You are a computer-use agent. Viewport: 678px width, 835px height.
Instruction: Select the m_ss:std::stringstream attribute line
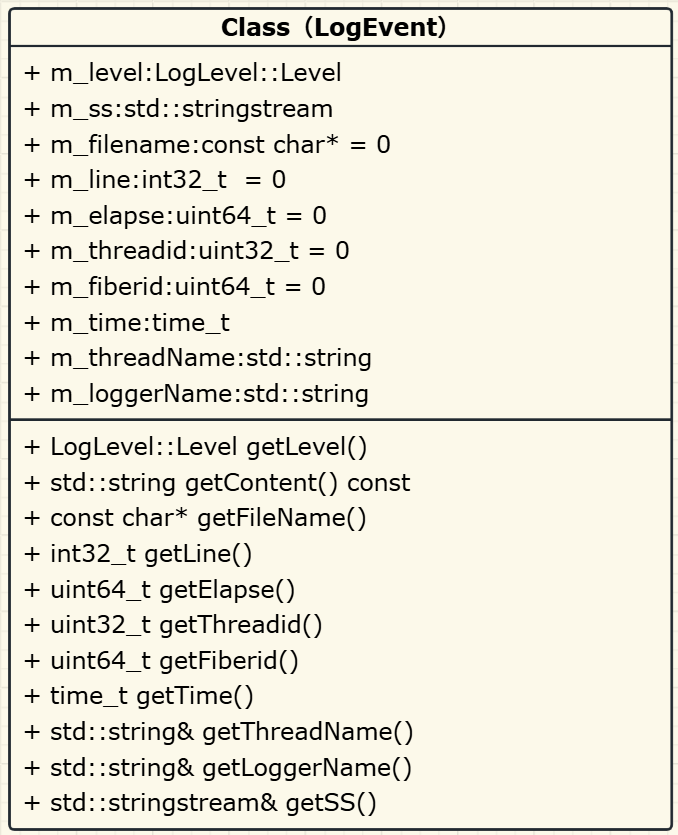(178, 109)
